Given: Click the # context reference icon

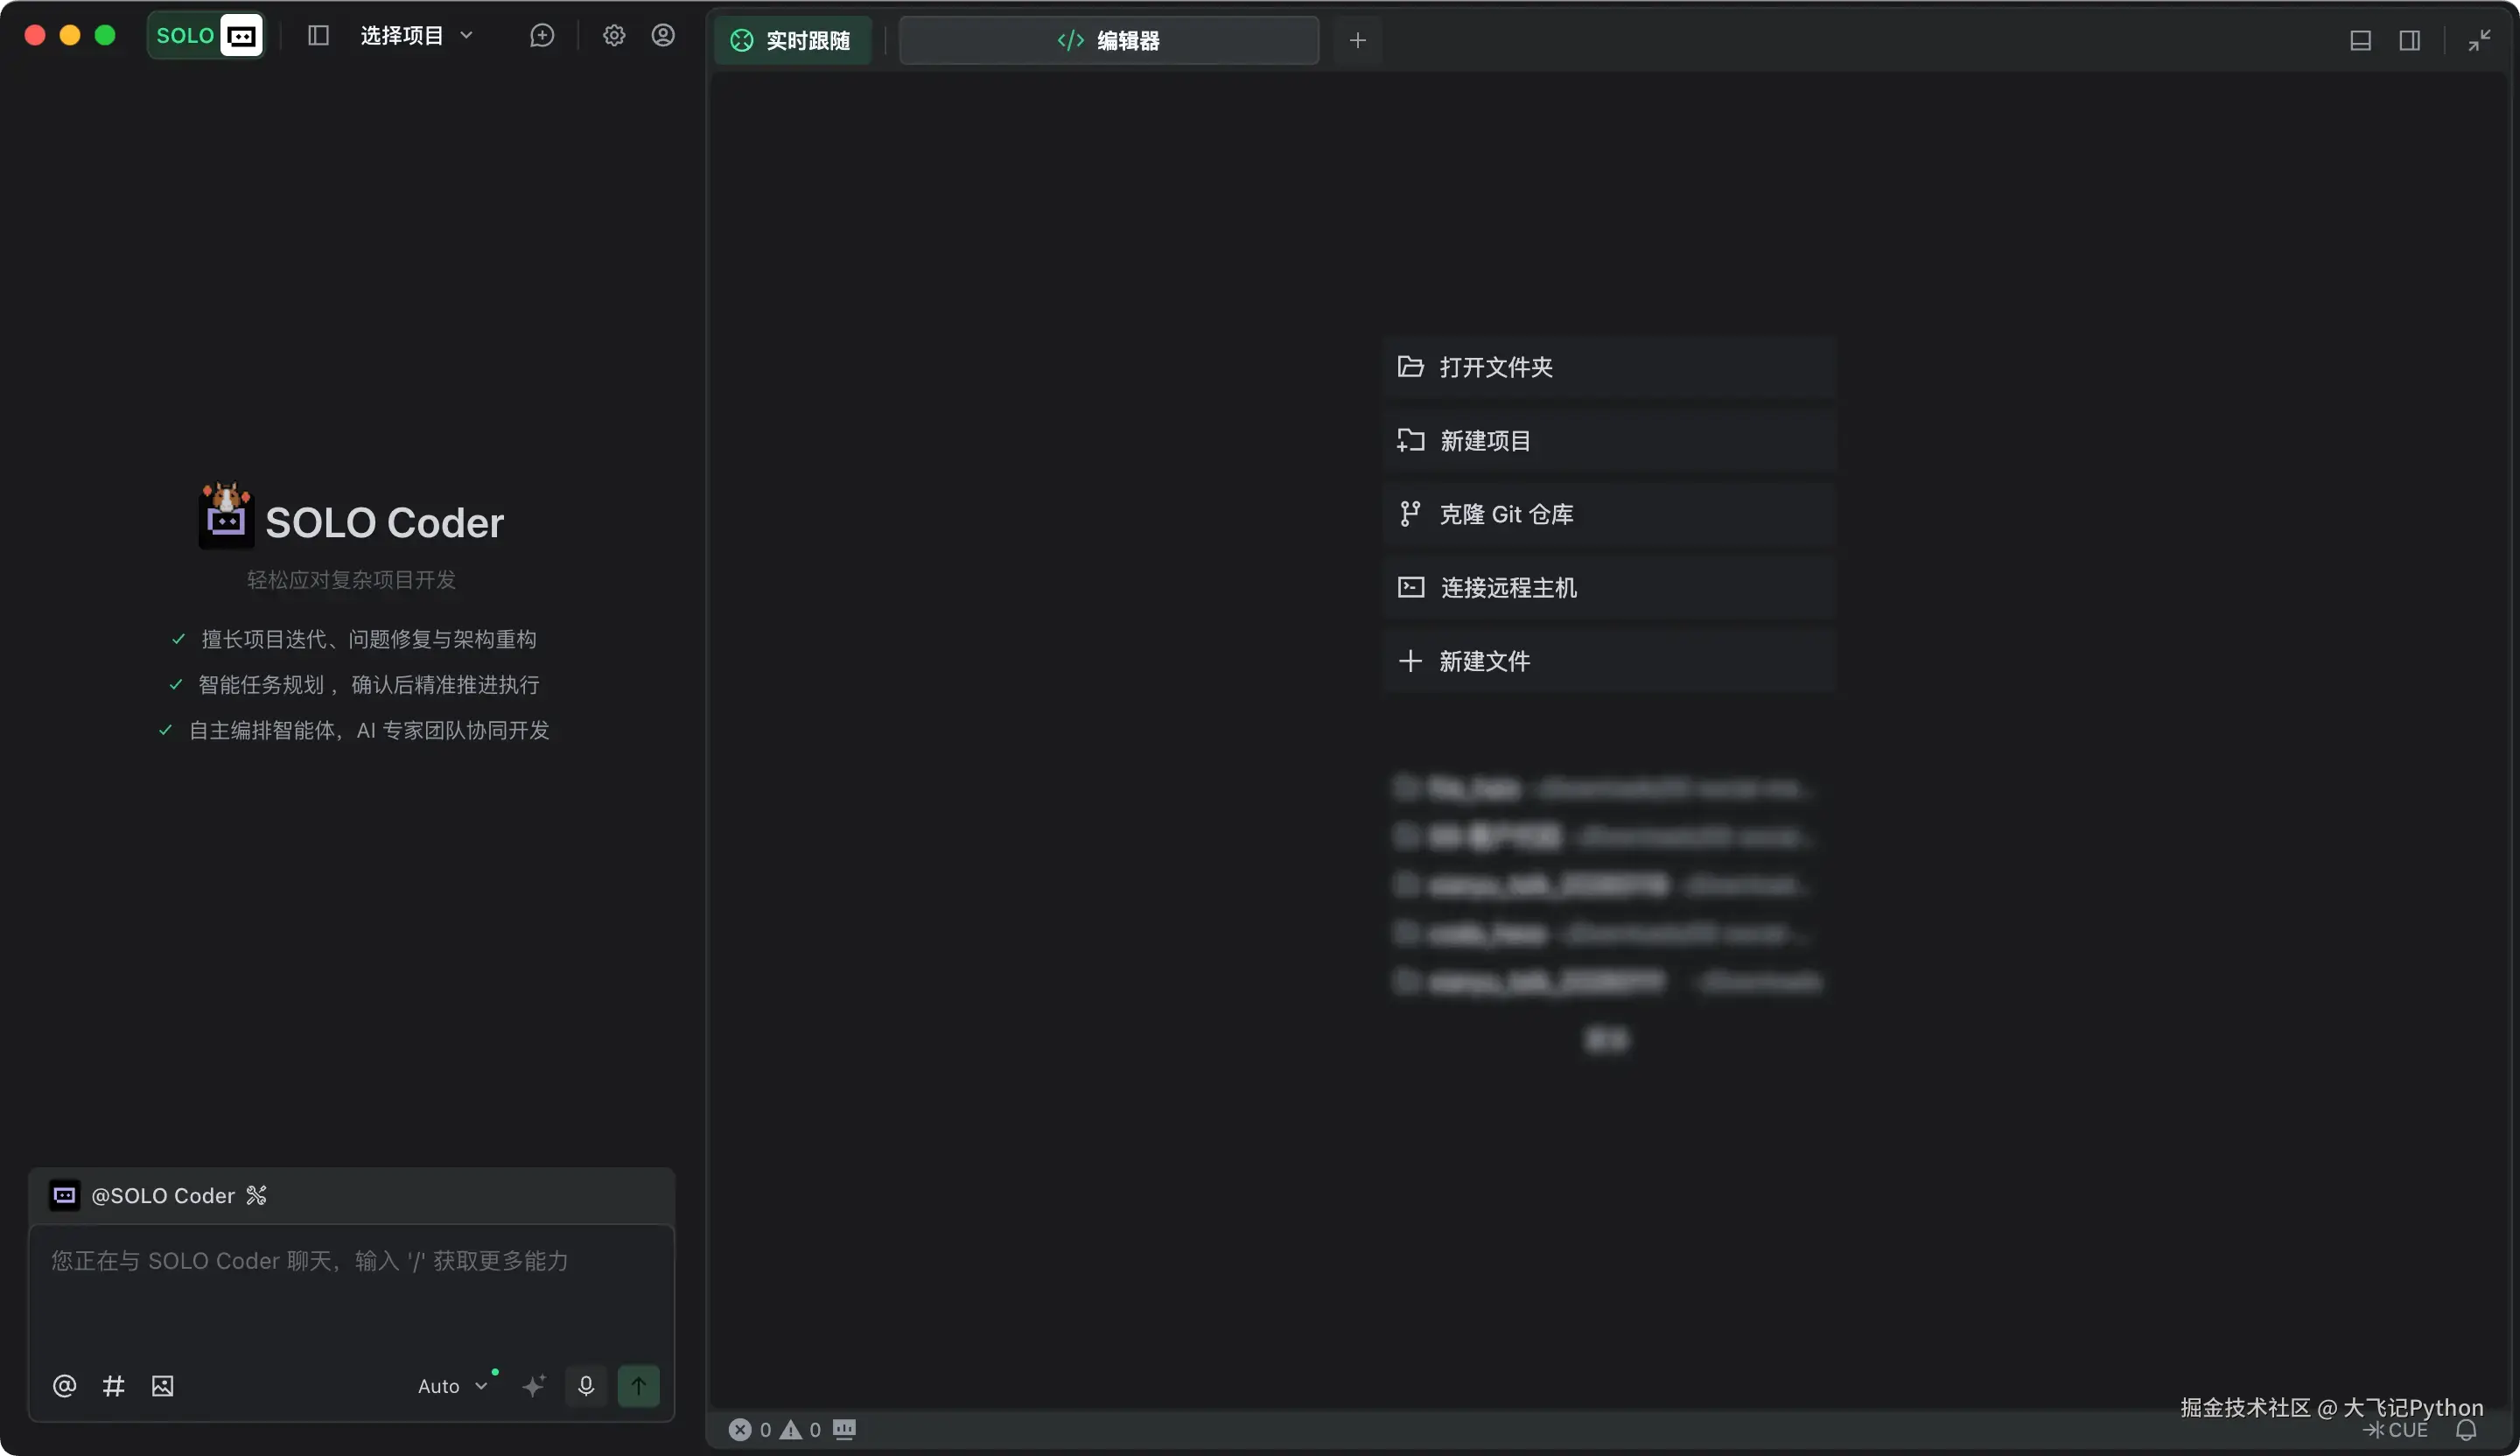Looking at the screenshot, I should 113,1386.
